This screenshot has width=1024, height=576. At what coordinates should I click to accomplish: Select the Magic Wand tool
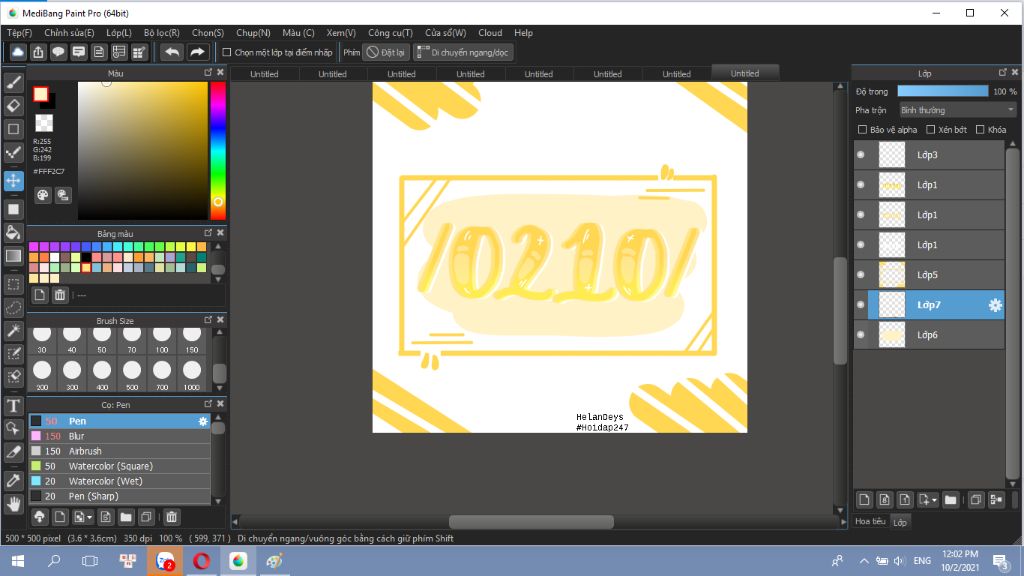(x=13, y=330)
